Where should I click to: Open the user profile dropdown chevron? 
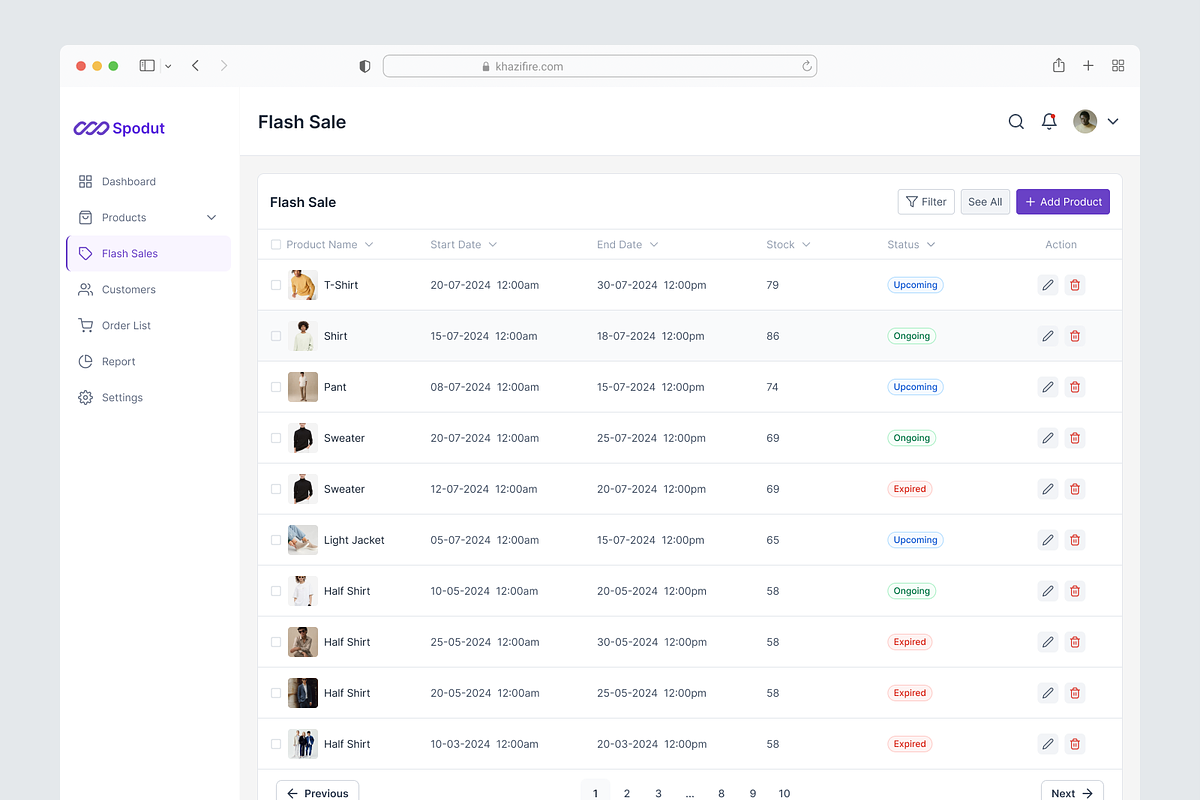(1113, 122)
